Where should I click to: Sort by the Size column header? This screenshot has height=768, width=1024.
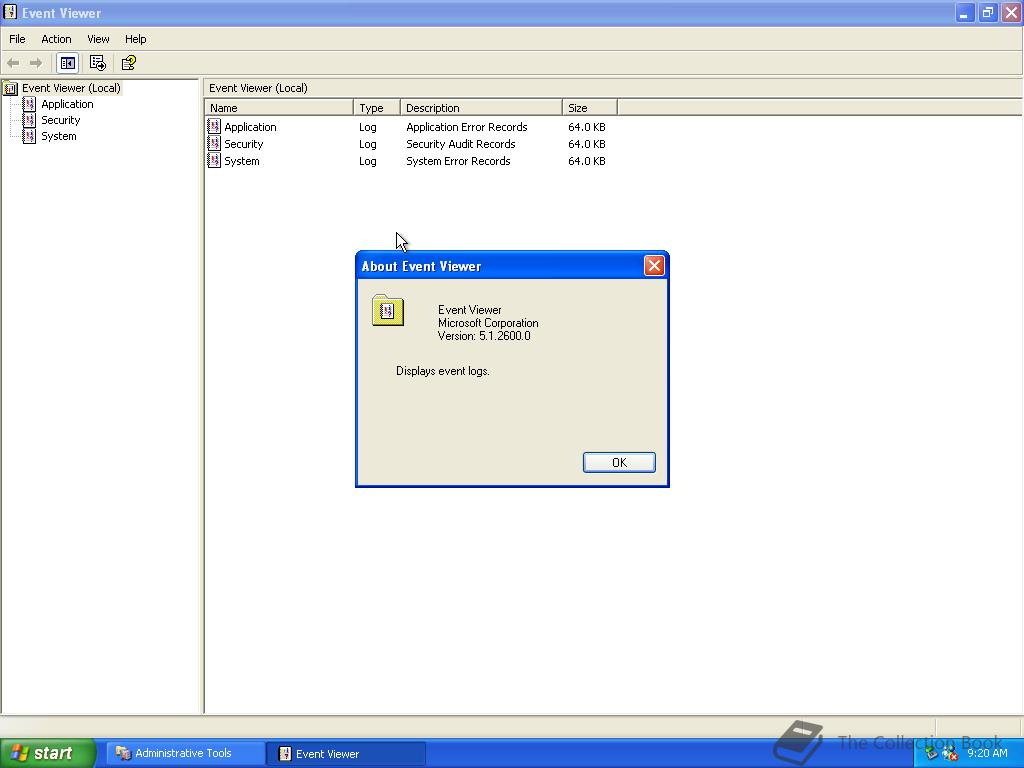pos(590,108)
